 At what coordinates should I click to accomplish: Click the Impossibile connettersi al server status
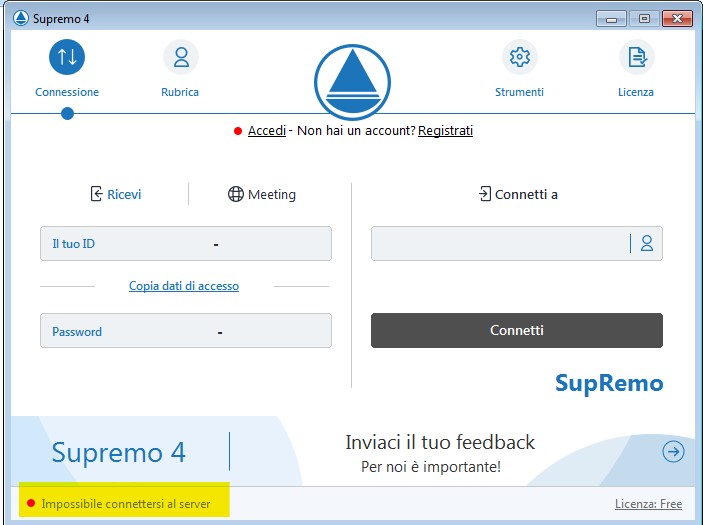(119, 504)
